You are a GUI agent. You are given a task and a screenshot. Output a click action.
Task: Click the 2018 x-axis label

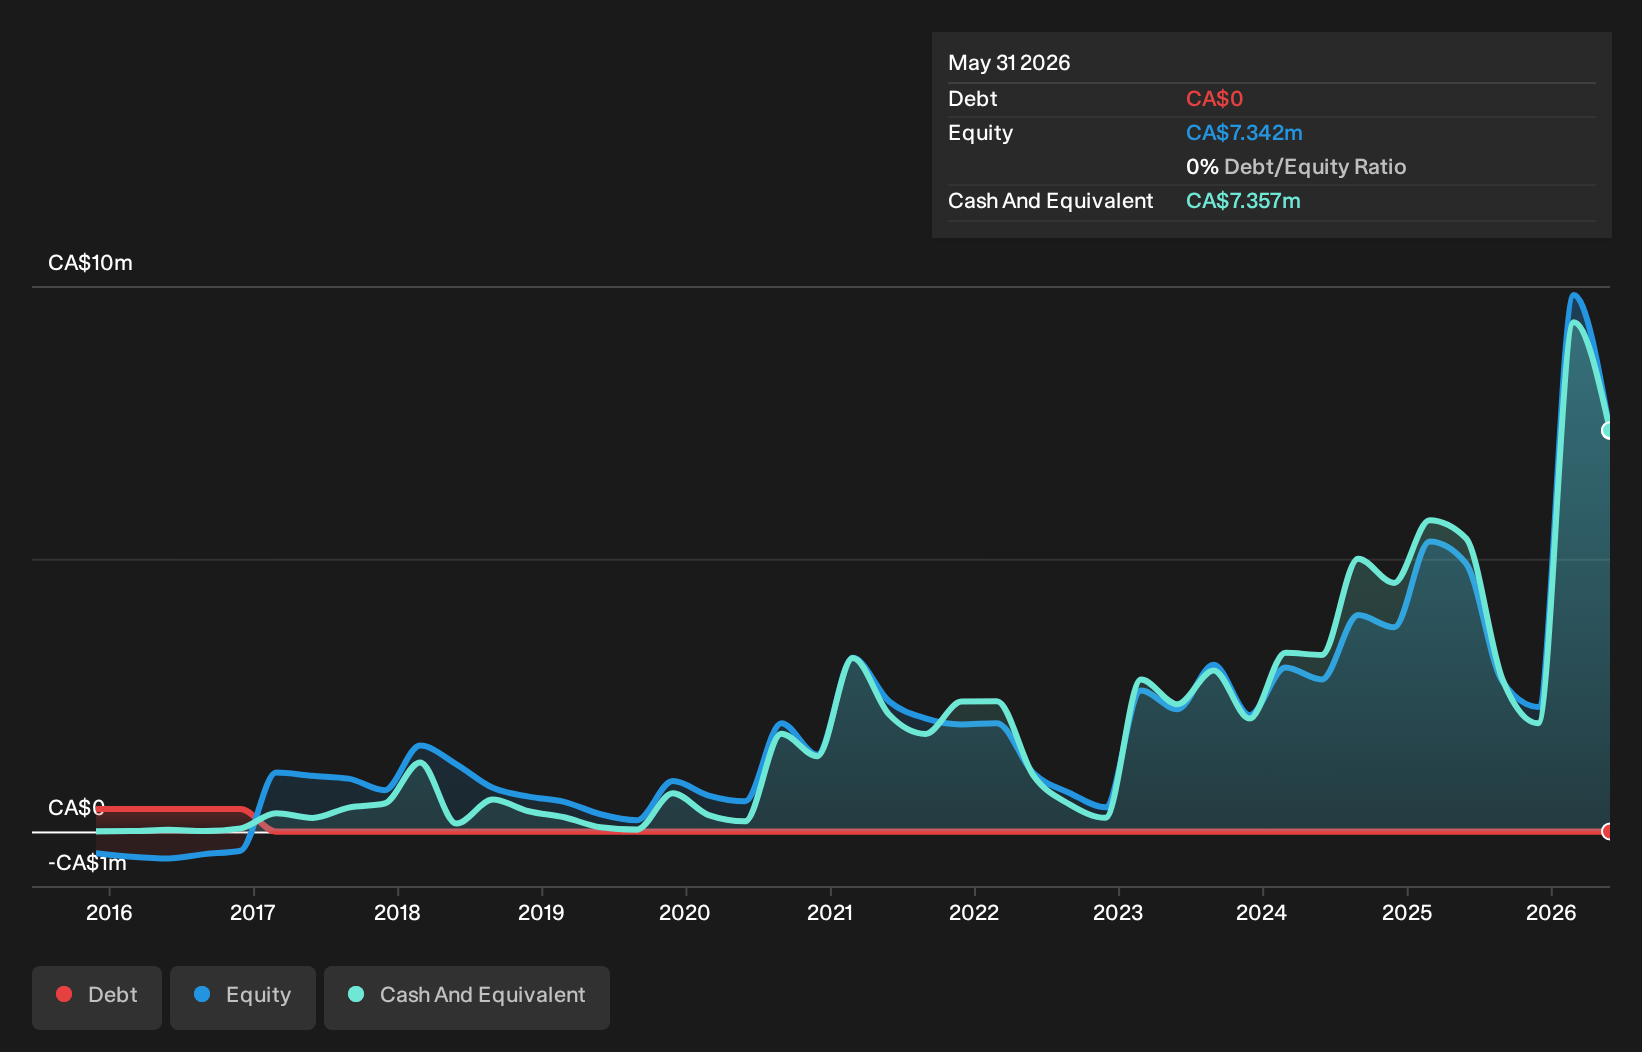click(x=397, y=912)
